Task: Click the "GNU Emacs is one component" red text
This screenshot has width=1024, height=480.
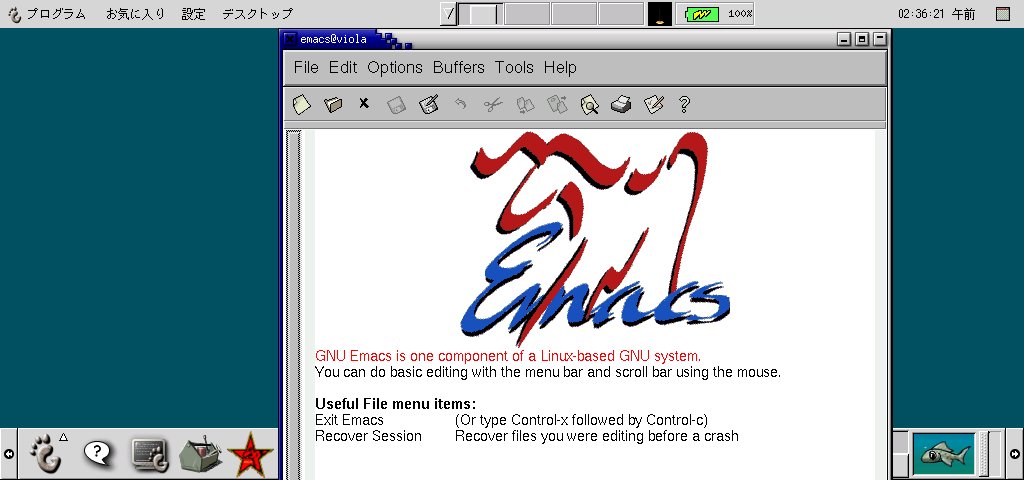Action: point(508,357)
